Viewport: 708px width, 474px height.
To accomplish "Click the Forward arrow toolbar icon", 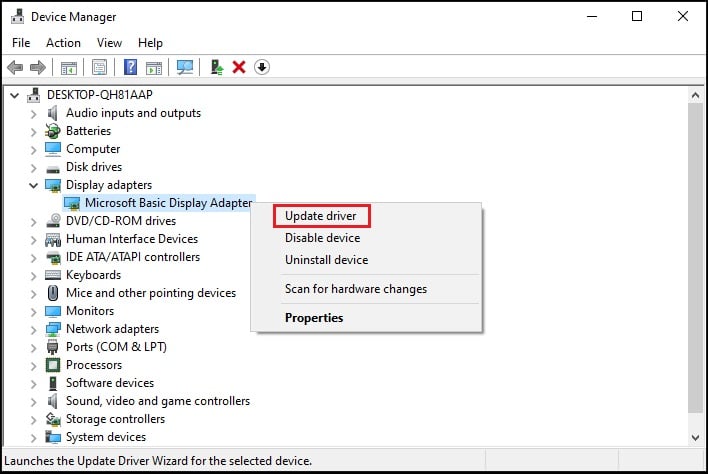I will (x=38, y=67).
